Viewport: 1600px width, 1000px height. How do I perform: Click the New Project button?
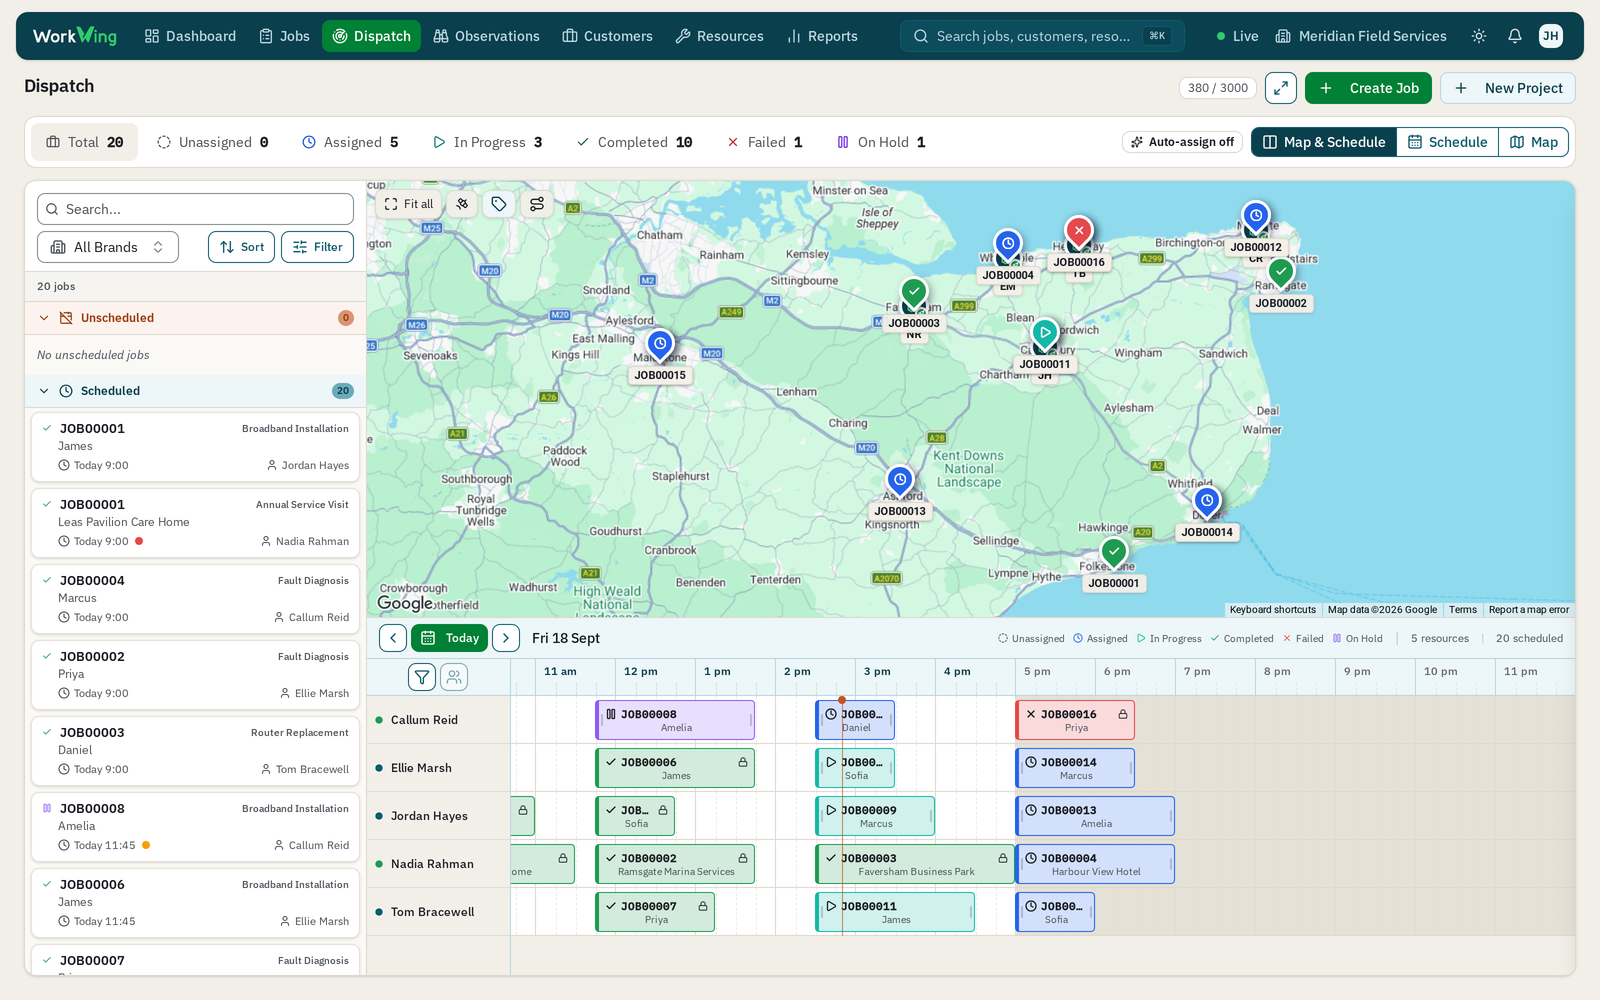(1507, 88)
